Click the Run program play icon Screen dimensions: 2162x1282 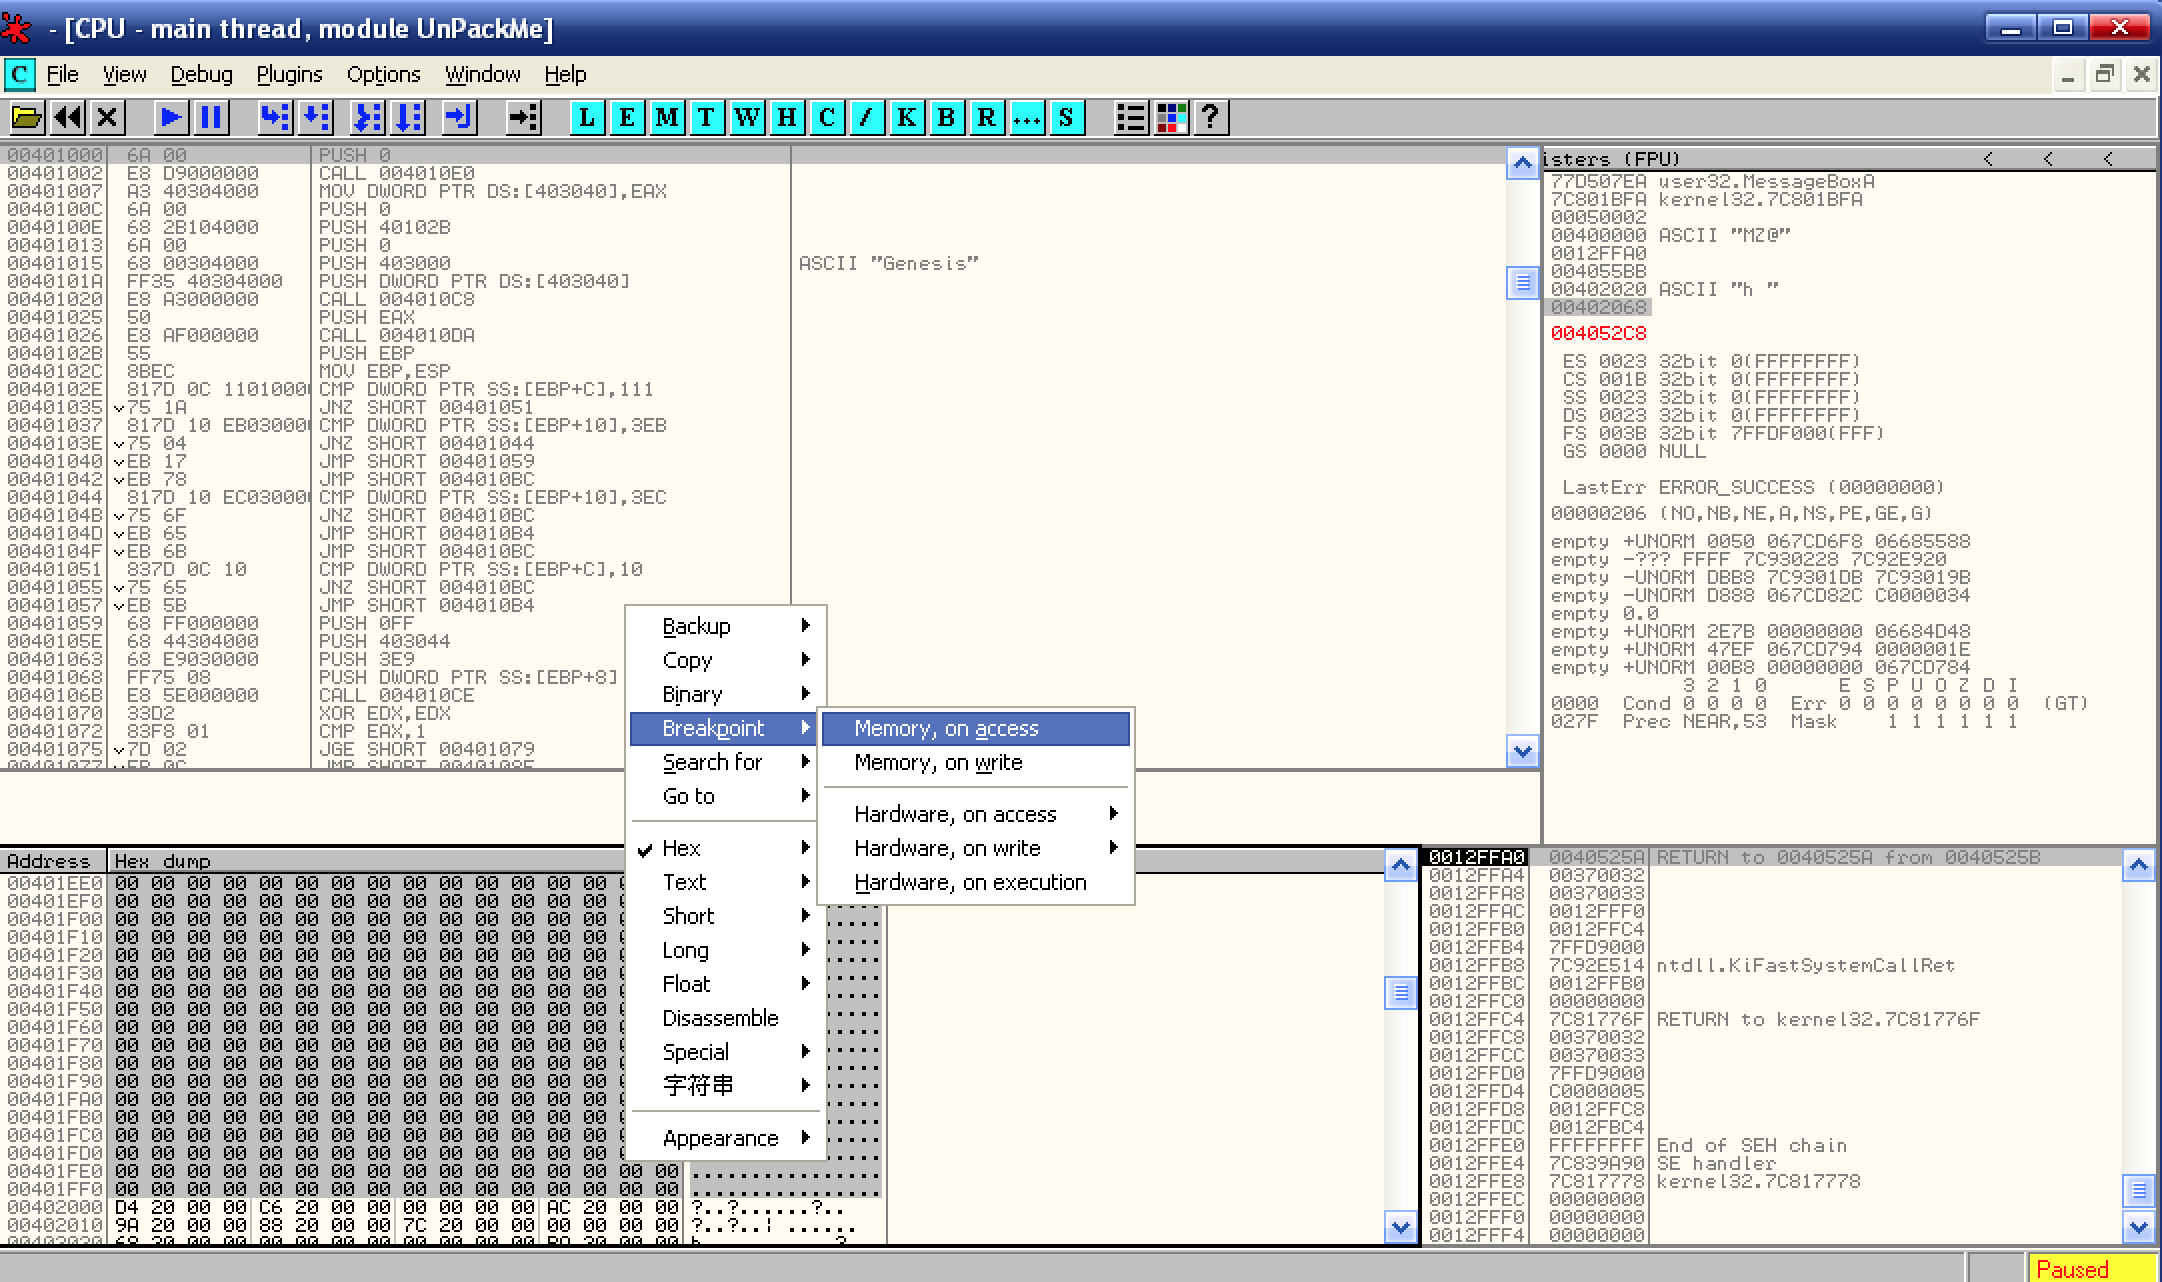pos(170,118)
